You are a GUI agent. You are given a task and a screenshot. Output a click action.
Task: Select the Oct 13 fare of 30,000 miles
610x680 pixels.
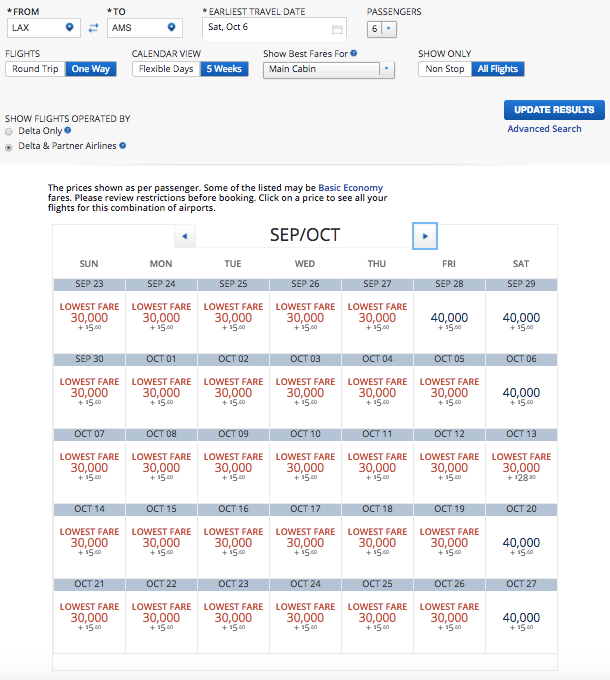521,467
